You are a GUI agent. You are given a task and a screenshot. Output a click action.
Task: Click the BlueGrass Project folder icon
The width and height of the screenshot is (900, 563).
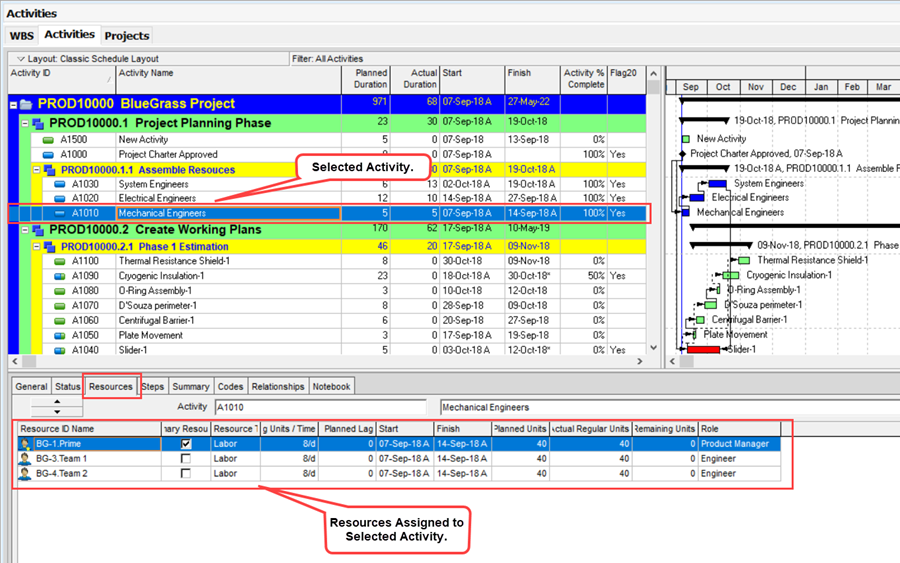[26, 104]
